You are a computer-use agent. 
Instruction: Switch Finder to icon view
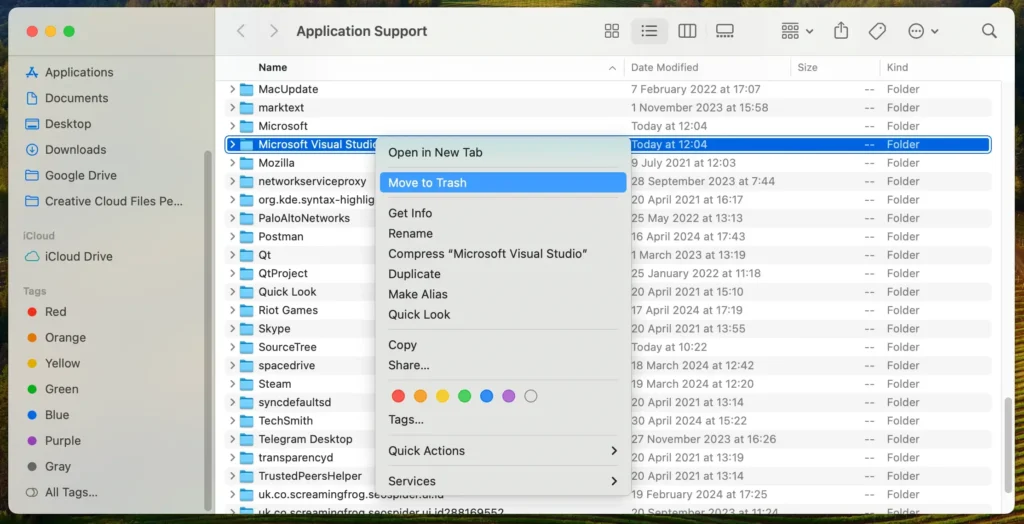click(x=612, y=31)
